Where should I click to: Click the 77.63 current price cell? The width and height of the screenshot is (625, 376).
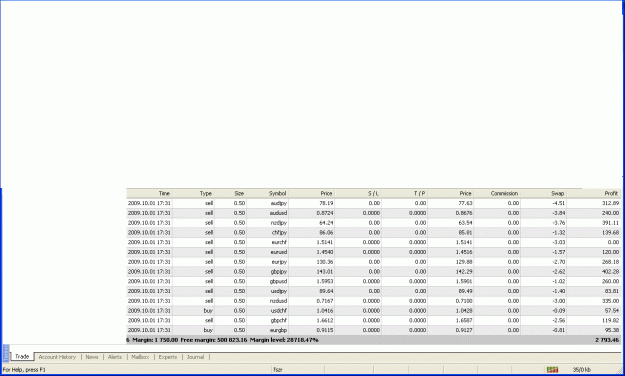465,203
